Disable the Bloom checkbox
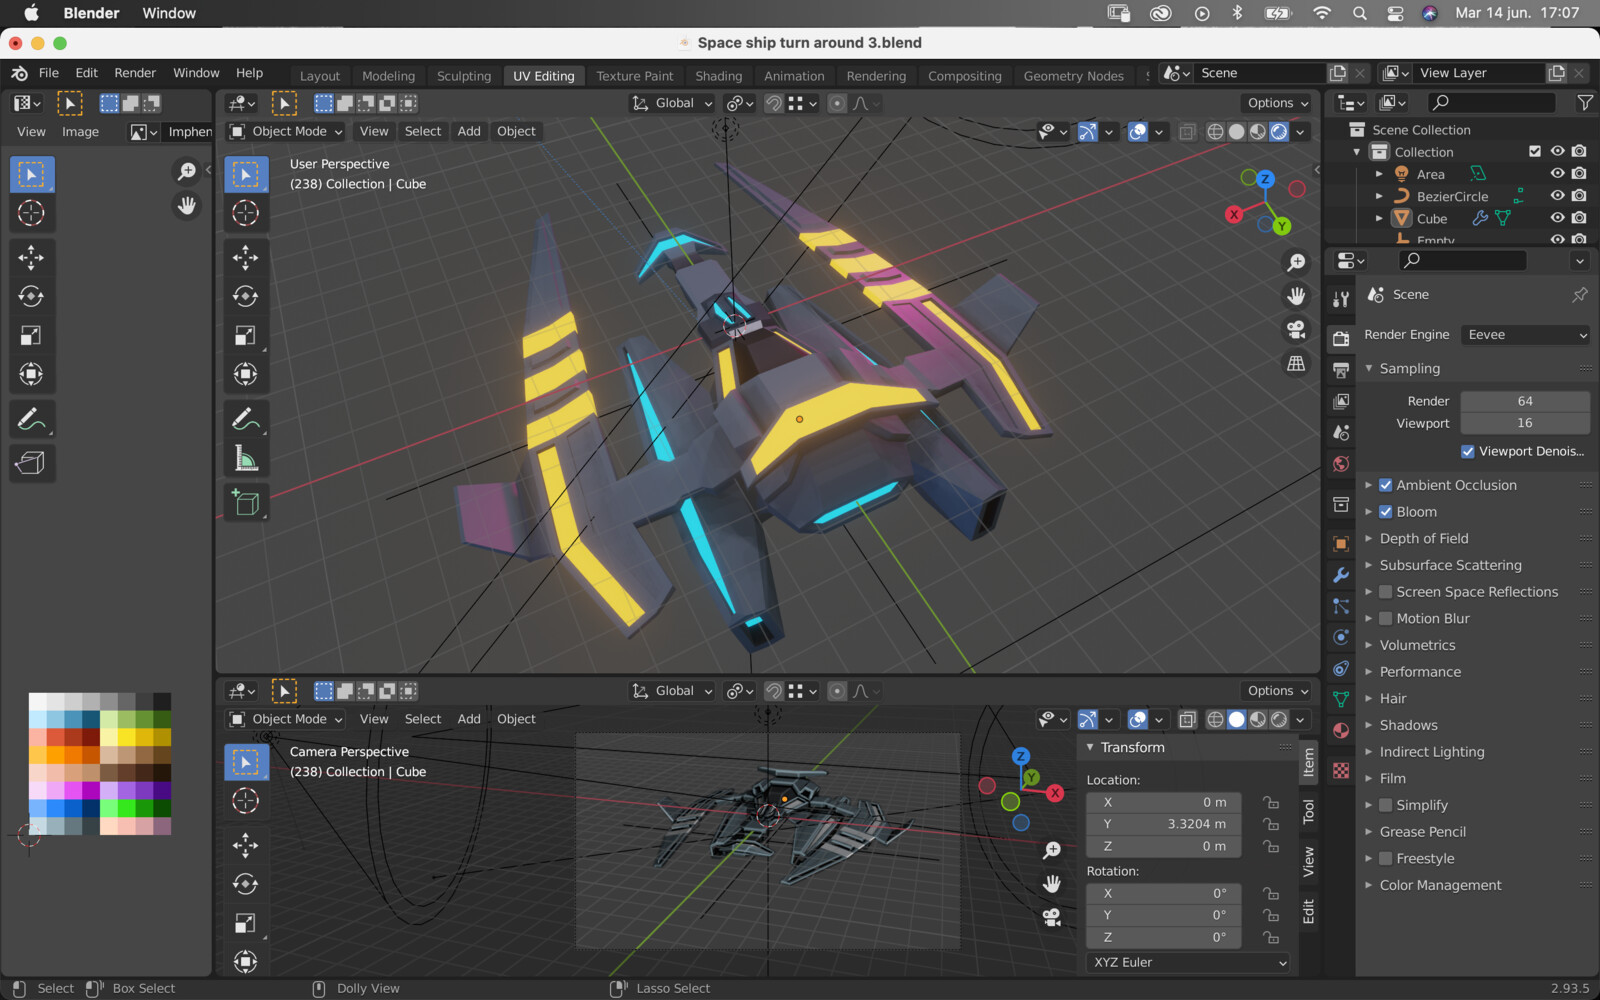 pyautogui.click(x=1386, y=512)
